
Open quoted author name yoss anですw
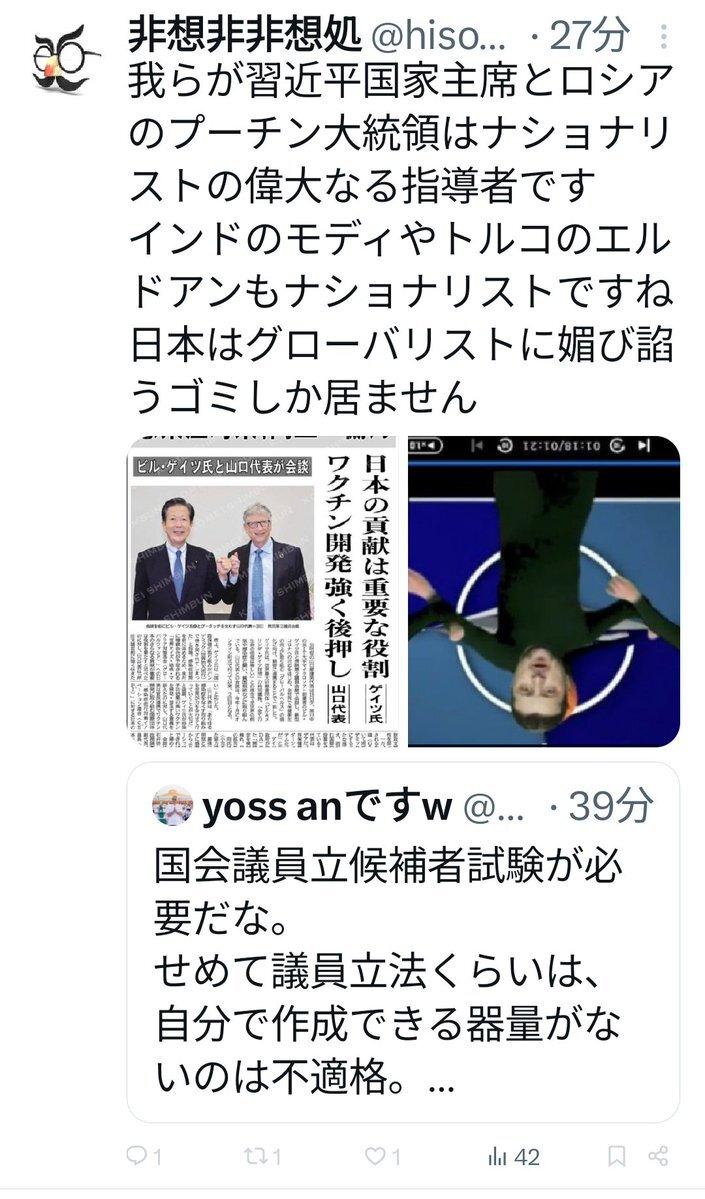pos(327,806)
